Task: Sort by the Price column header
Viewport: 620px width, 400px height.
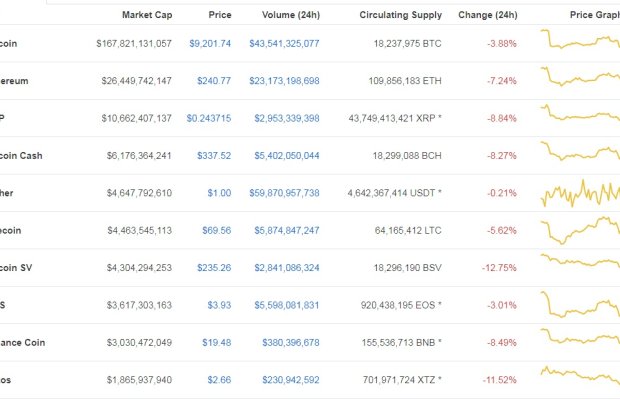Action: (x=220, y=15)
